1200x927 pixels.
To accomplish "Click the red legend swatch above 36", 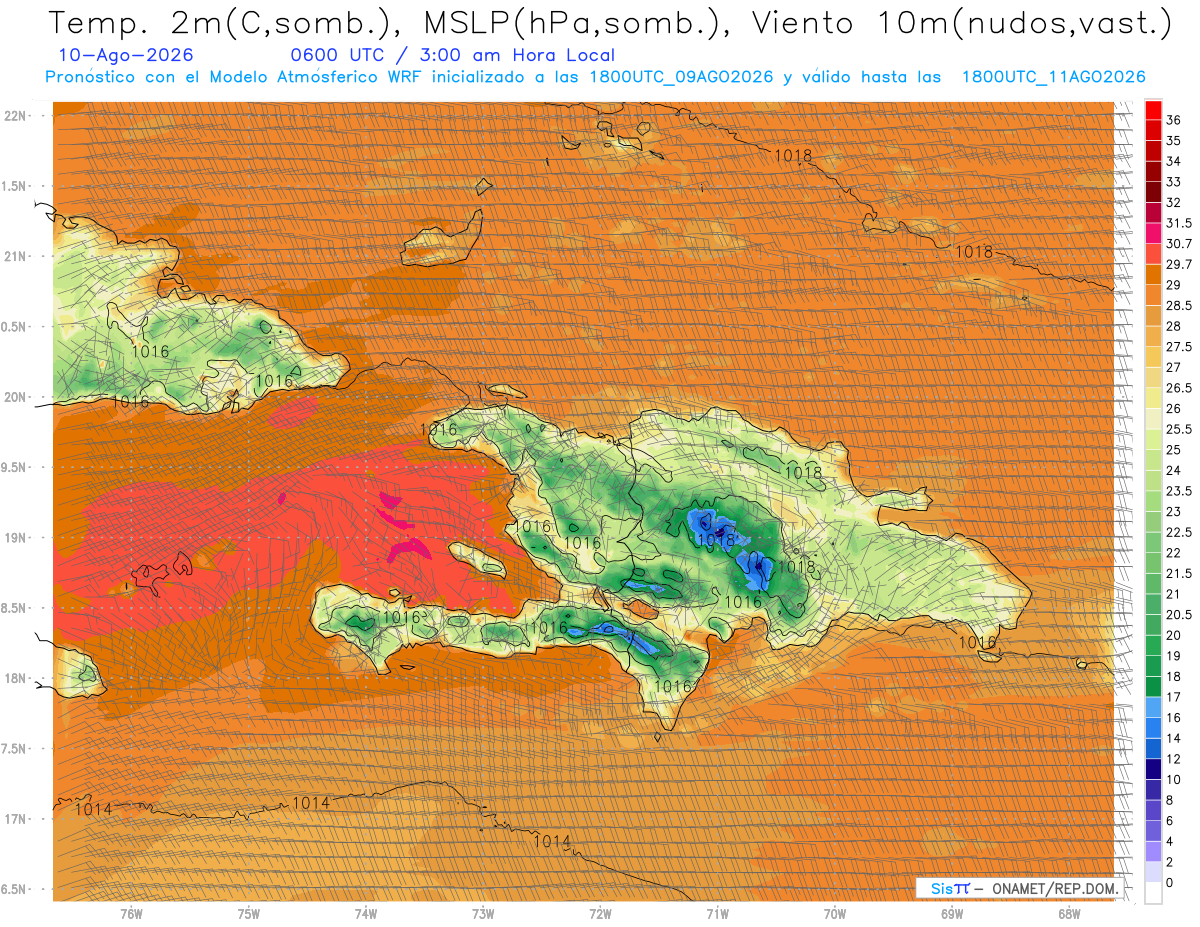I will click(x=1153, y=109).
